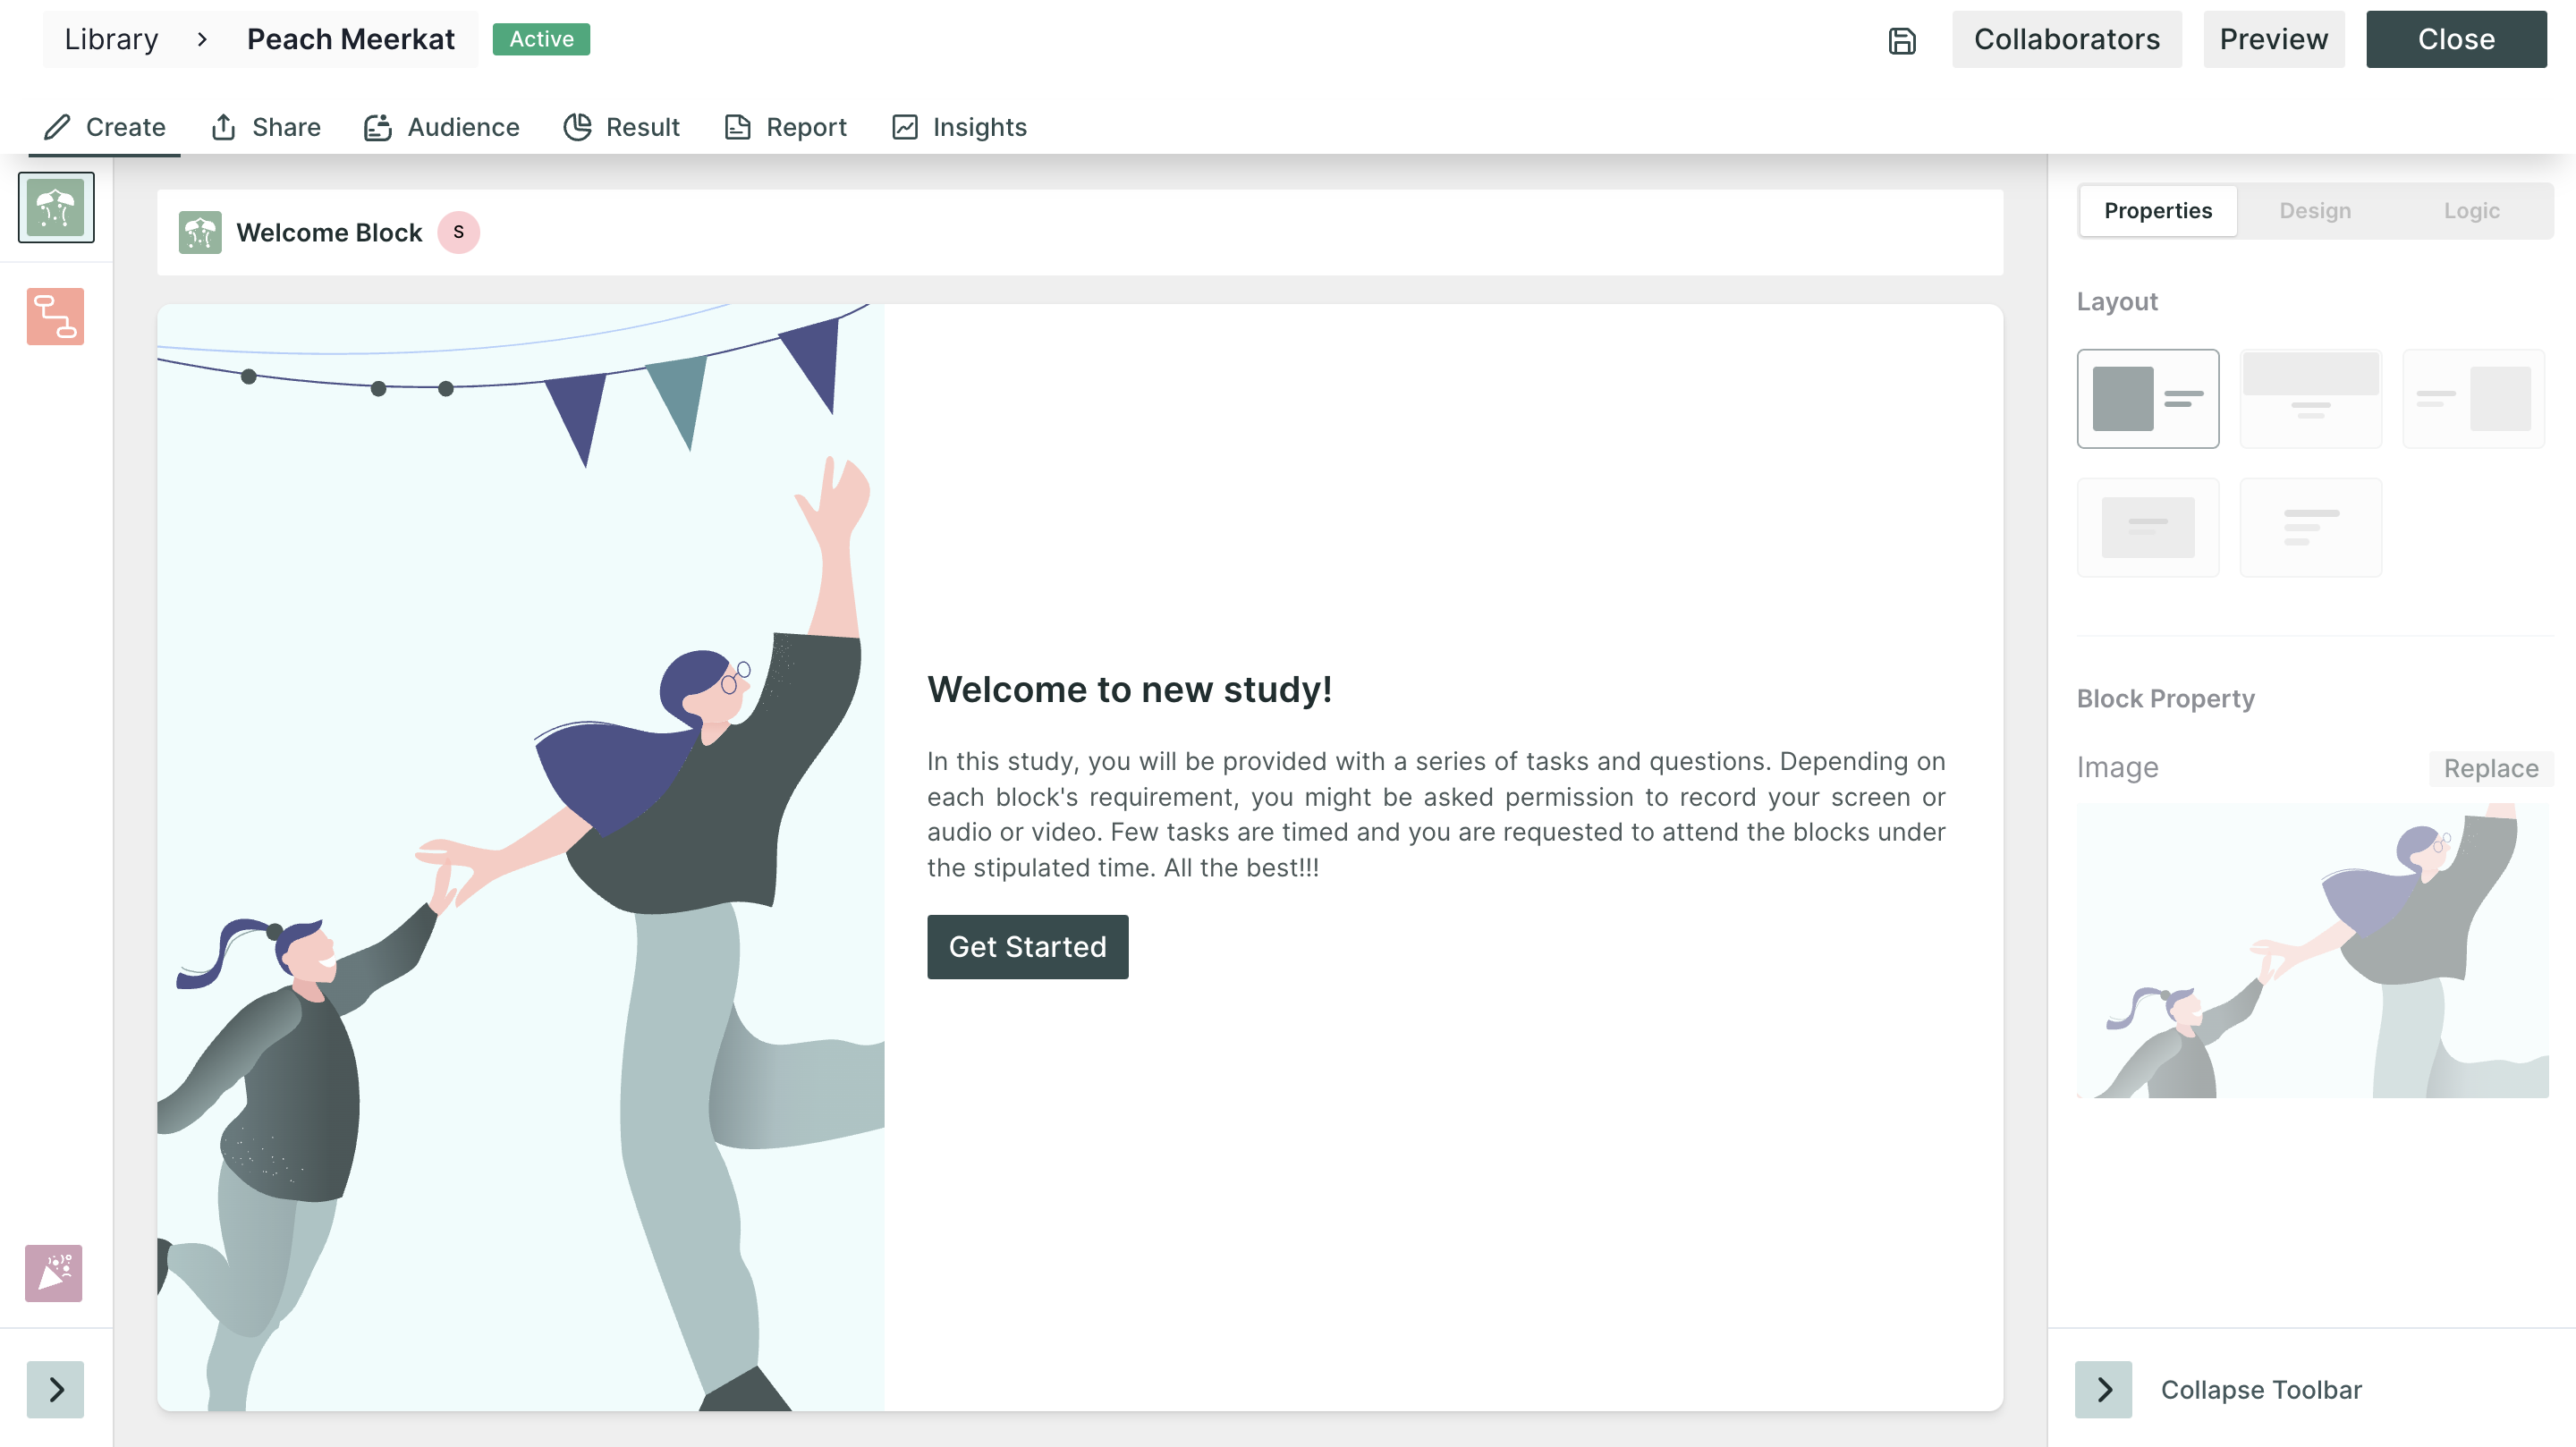Viewport: 2576px width, 1447px height.
Task: Click the Collaborators button
Action: [2066, 39]
